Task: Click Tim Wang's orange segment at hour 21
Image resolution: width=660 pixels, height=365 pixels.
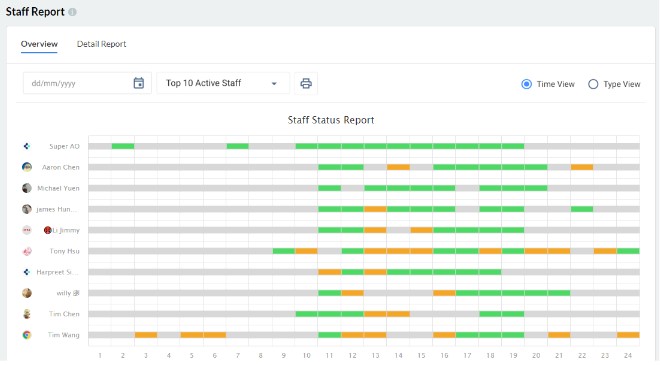Action: point(559,335)
